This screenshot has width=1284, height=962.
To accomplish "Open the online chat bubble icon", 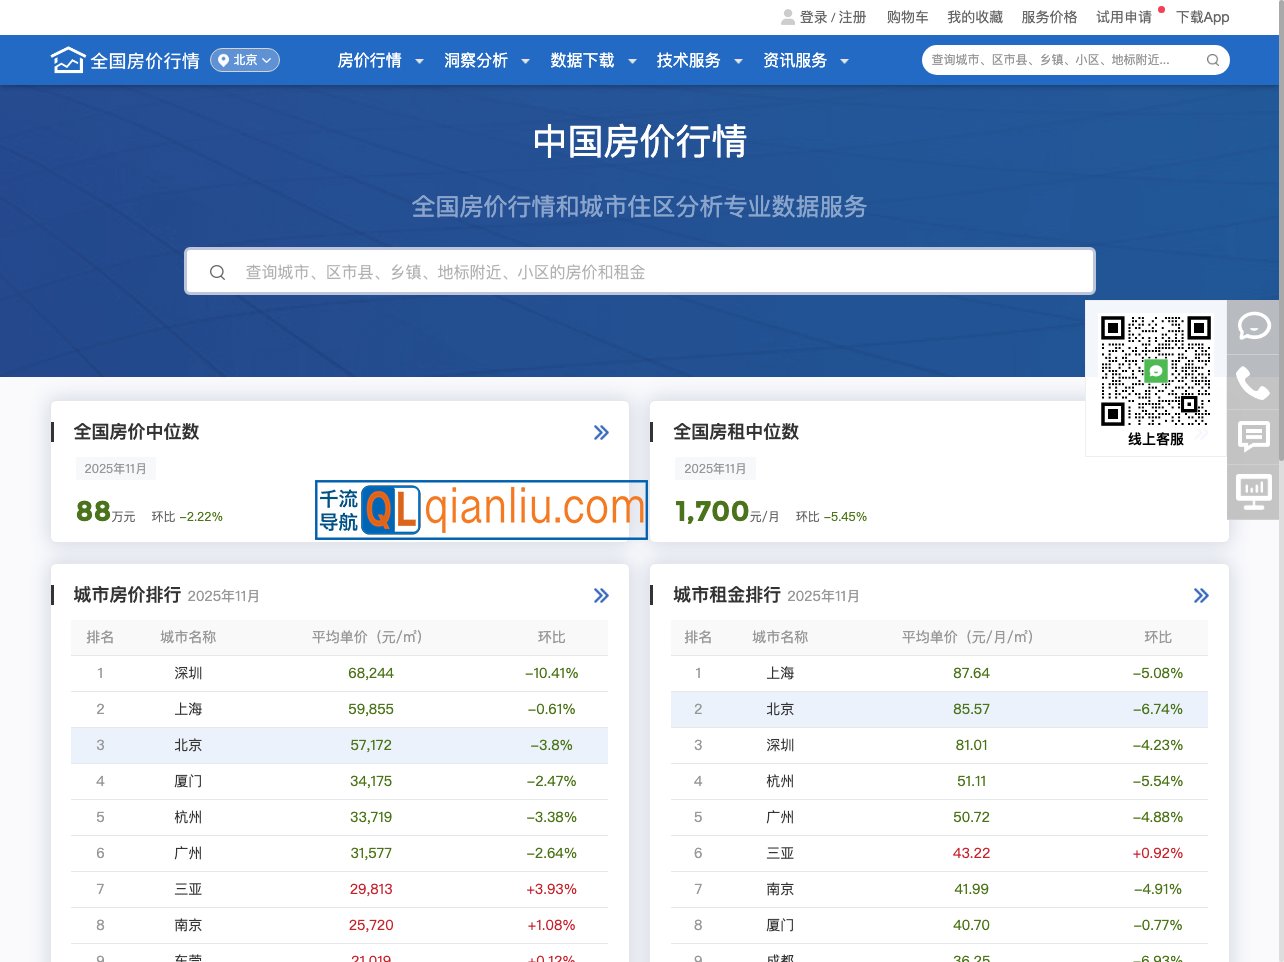I will [1253, 326].
